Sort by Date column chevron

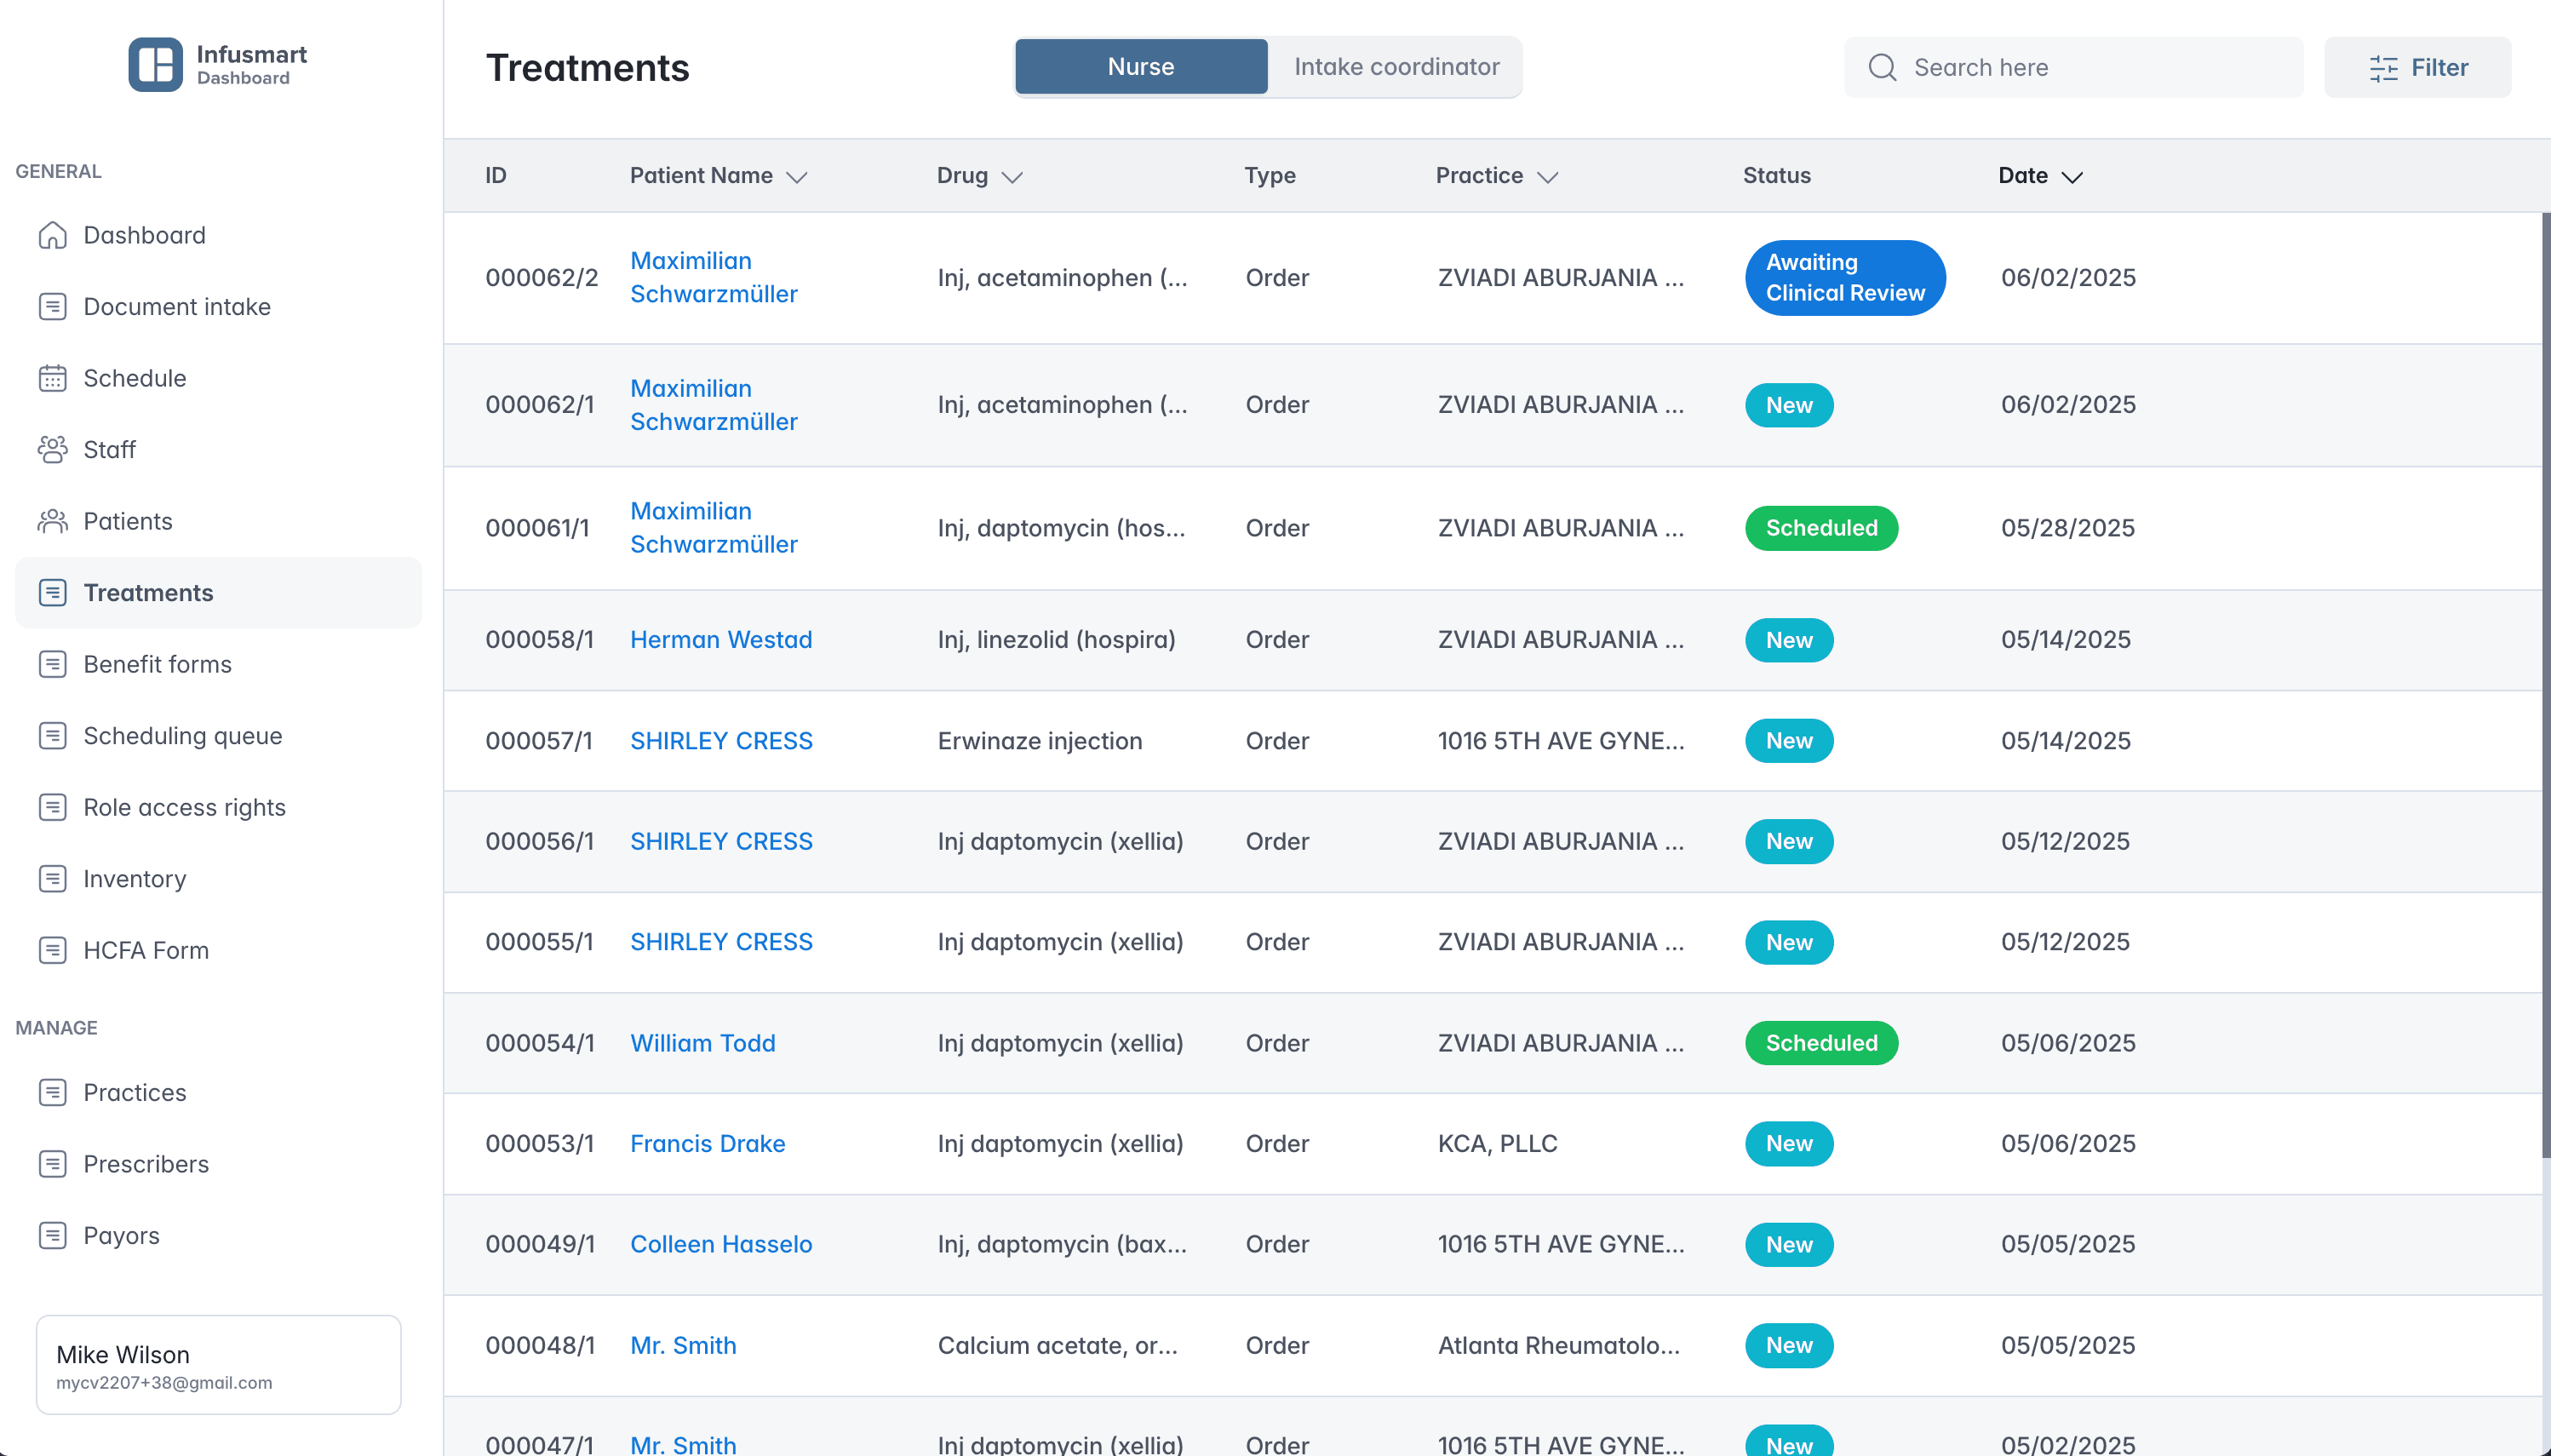(2072, 177)
